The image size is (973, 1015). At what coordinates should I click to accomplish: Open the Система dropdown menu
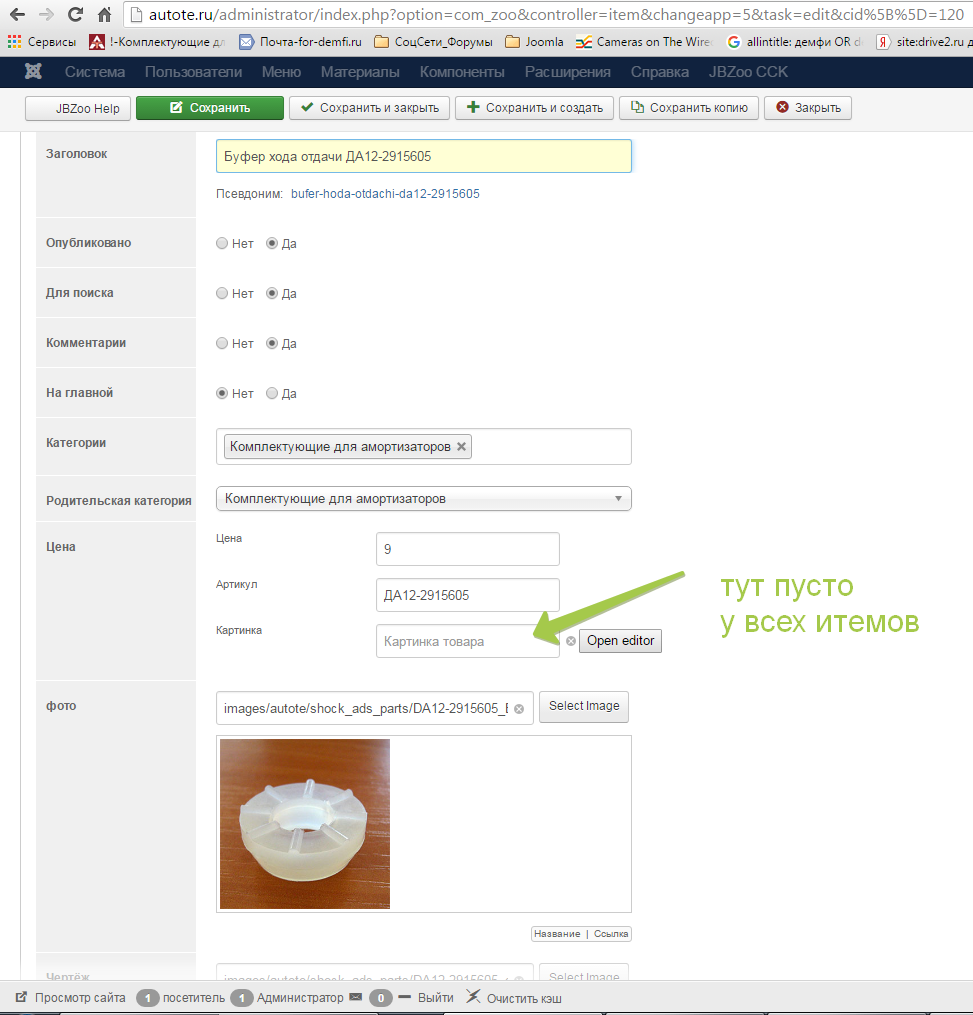[x=95, y=72]
